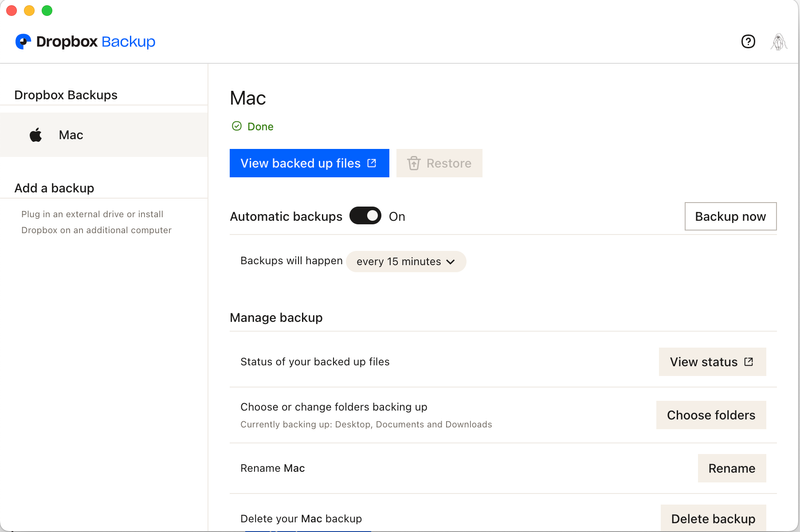Click the Apple logo icon in sidebar
The image size is (800, 532).
(x=36, y=135)
